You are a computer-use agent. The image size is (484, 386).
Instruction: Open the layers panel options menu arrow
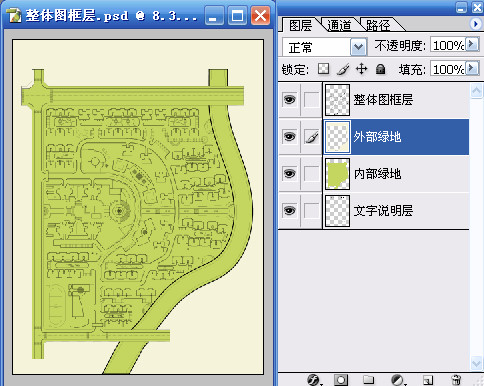coord(475,24)
